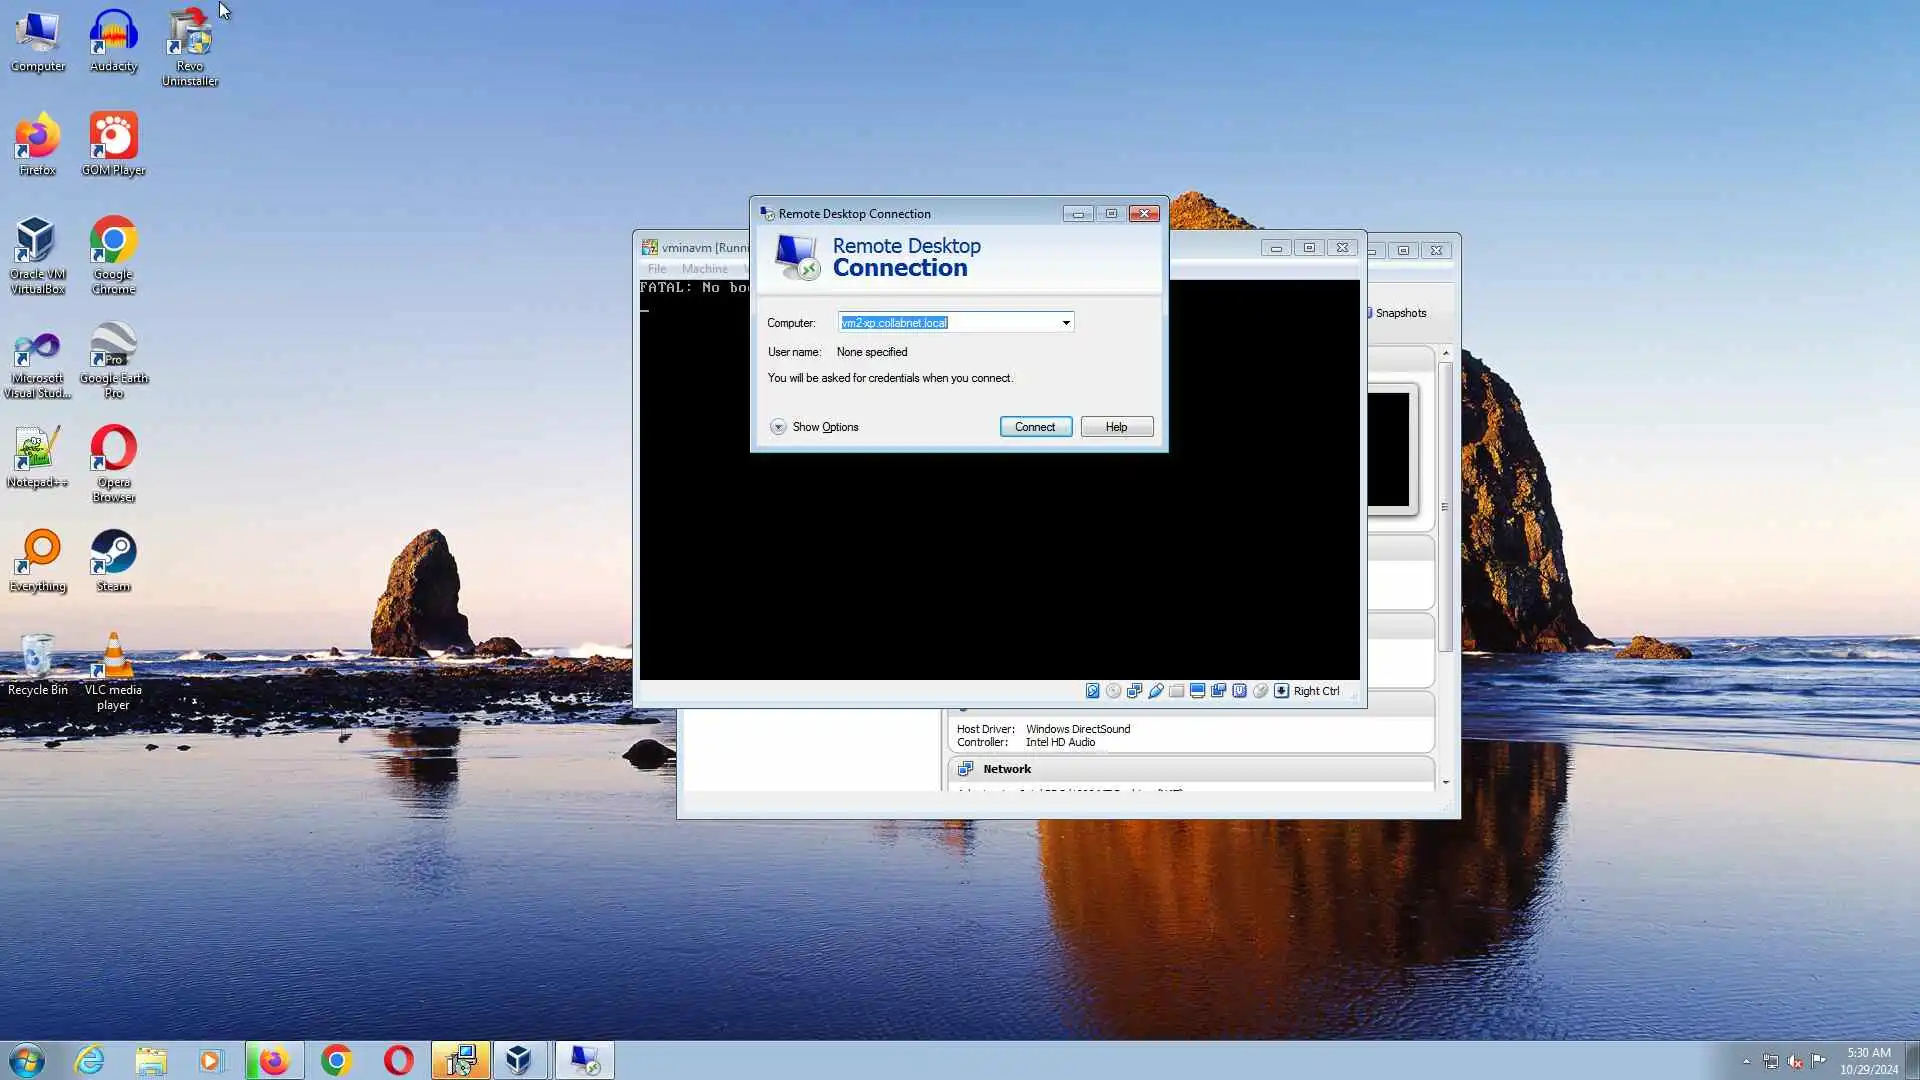
Task: Click the network adapters status icon
Action: click(x=1134, y=691)
